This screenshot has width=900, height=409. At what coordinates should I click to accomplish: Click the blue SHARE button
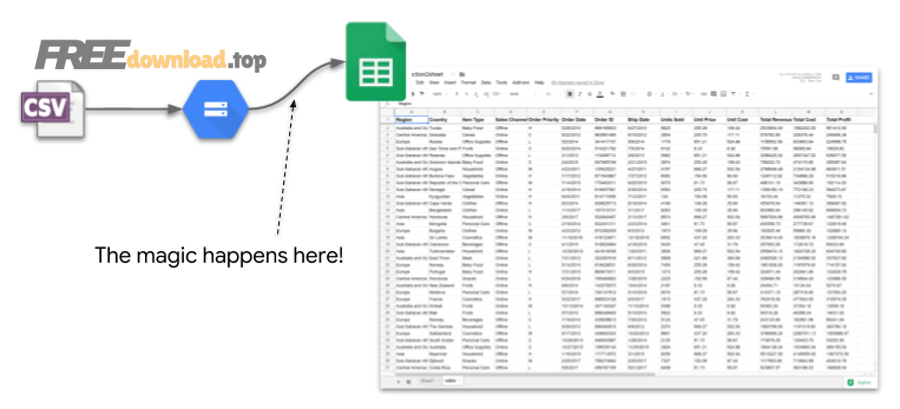[859, 77]
